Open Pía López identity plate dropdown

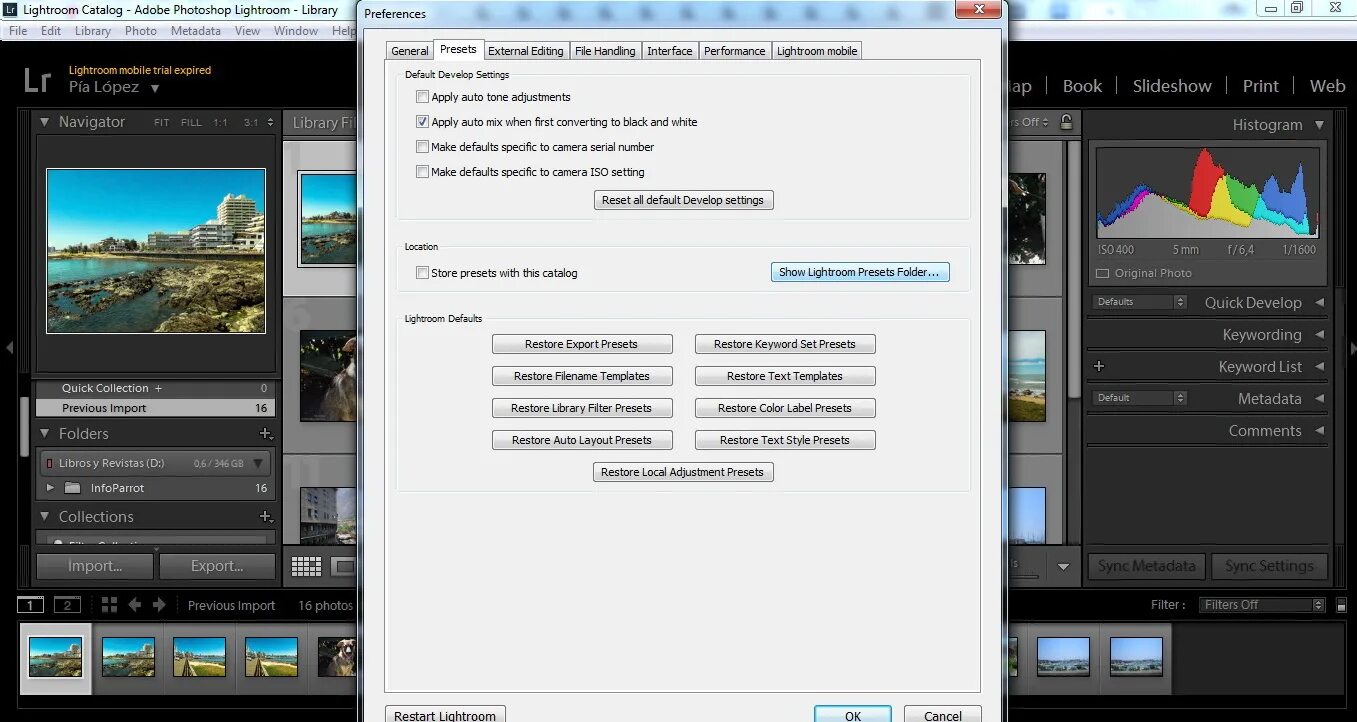155,88
